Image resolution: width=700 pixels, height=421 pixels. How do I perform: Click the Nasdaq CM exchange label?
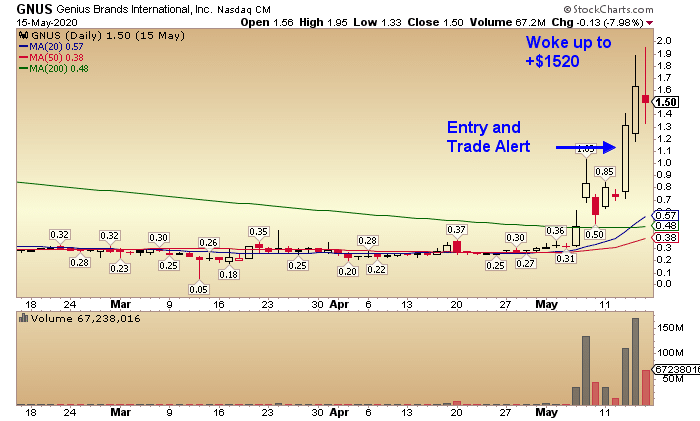click(244, 9)
